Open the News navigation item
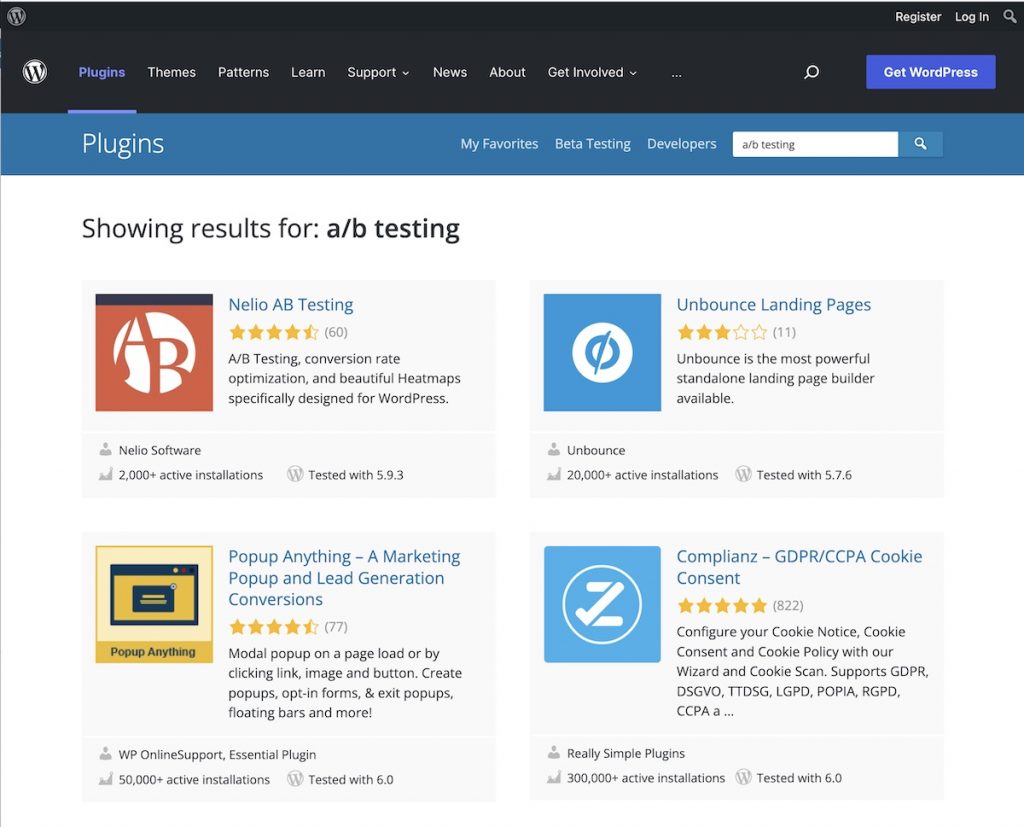Image resolution: width=1024 pixels, height=827 pixels. point(450,73)
